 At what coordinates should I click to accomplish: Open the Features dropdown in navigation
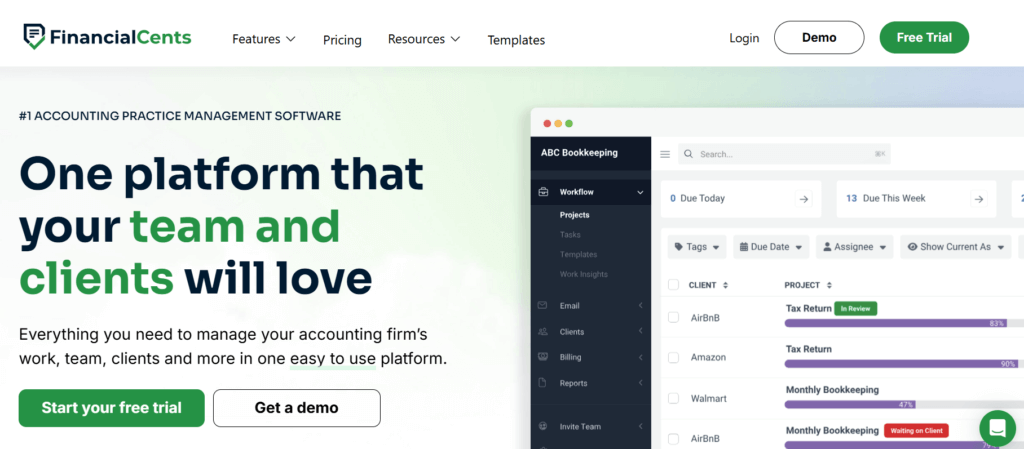click(263, 39)
